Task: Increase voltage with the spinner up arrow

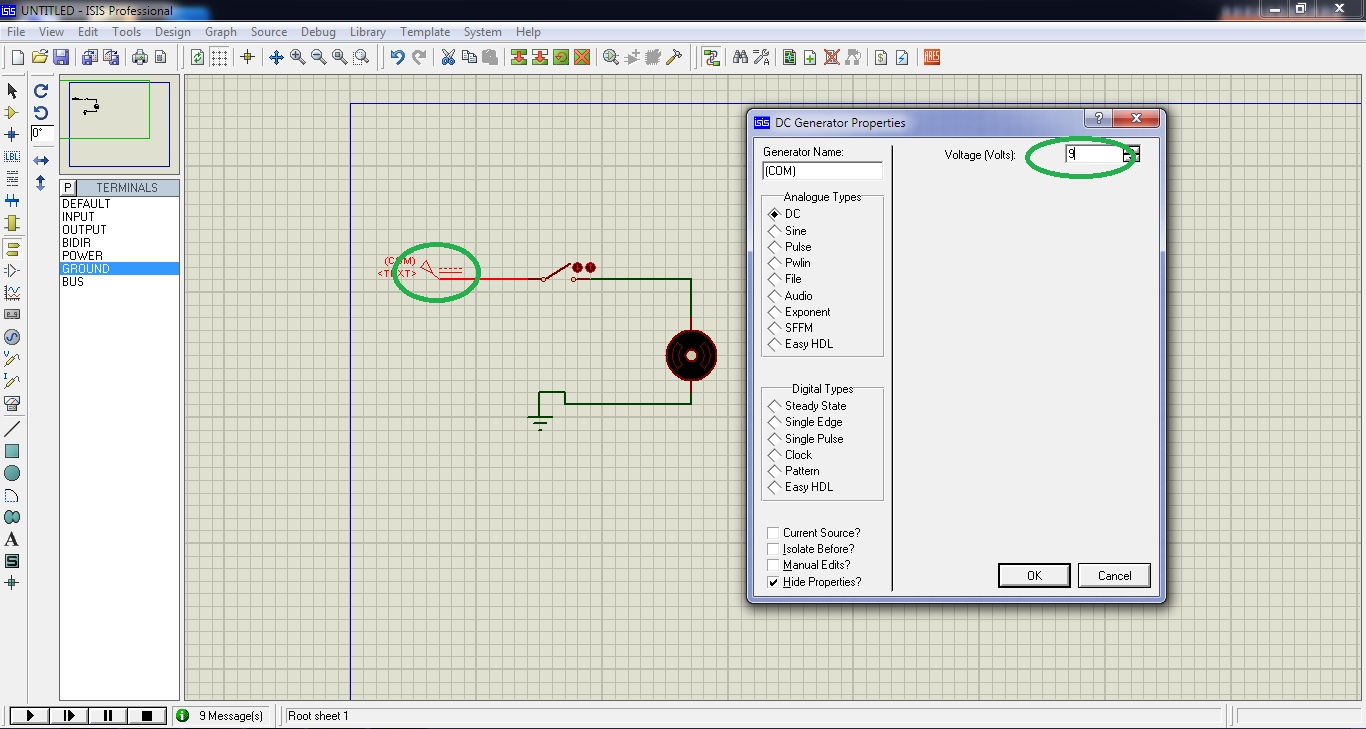Action: tap(1131, 150)
